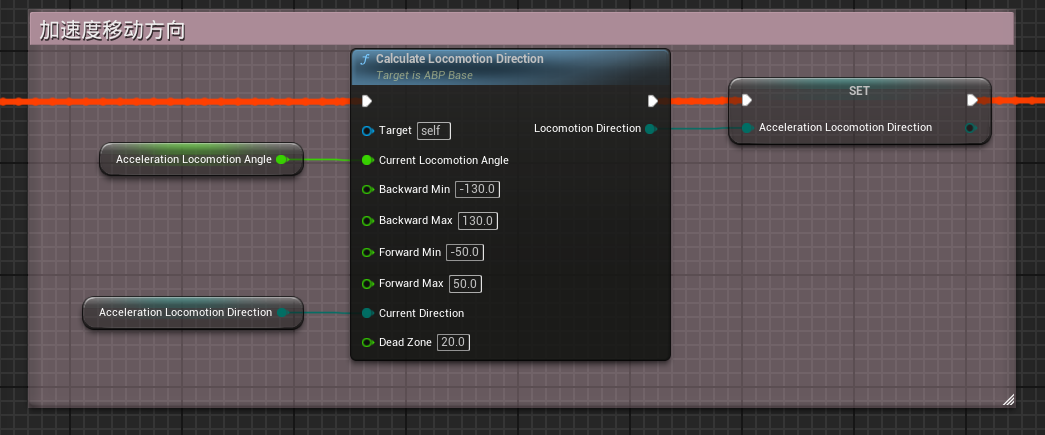The image size is (1045, 435).
Task: Click the Forward Min pin
Action: [x=367, y=252]
